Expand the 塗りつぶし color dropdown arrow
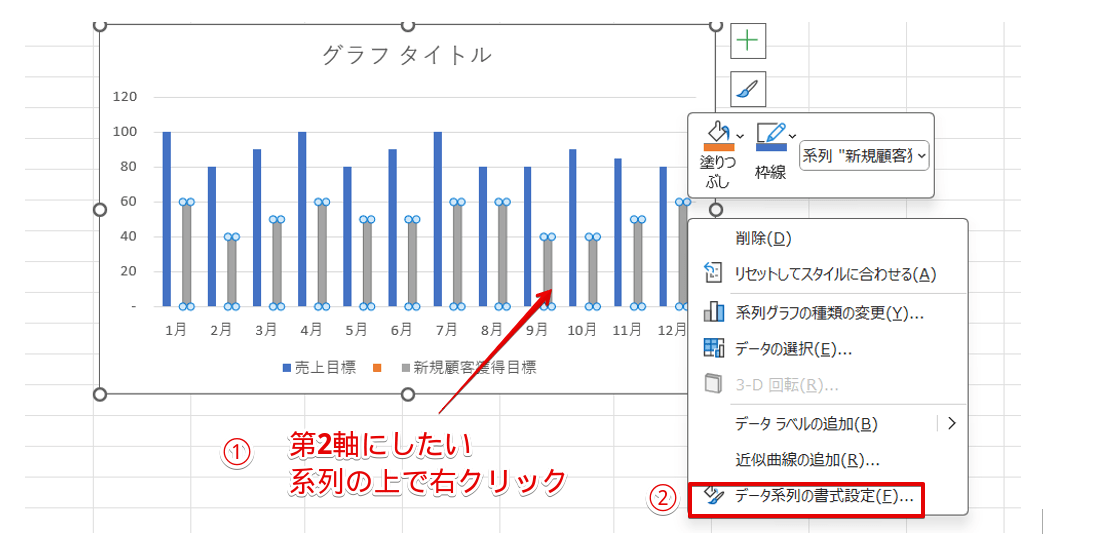This screenshot has height=546, width=1113. click(x=740, y=135)
